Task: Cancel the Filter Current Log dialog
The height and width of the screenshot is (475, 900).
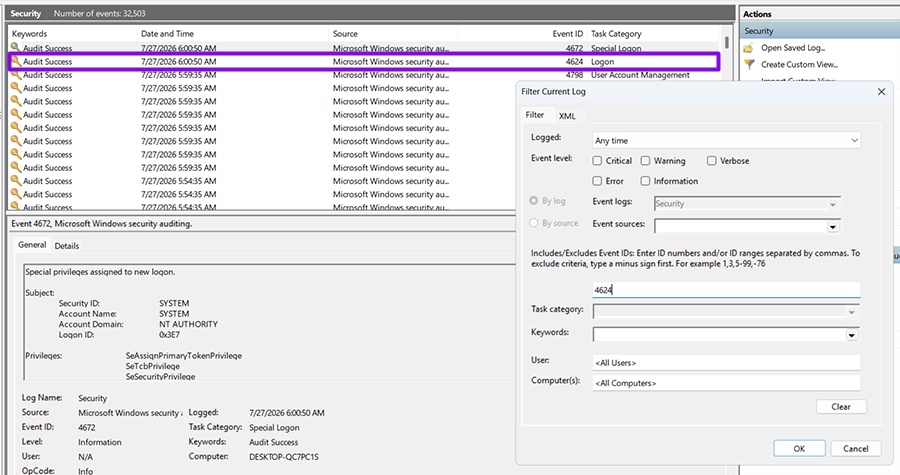Action: tap(855, 449)
